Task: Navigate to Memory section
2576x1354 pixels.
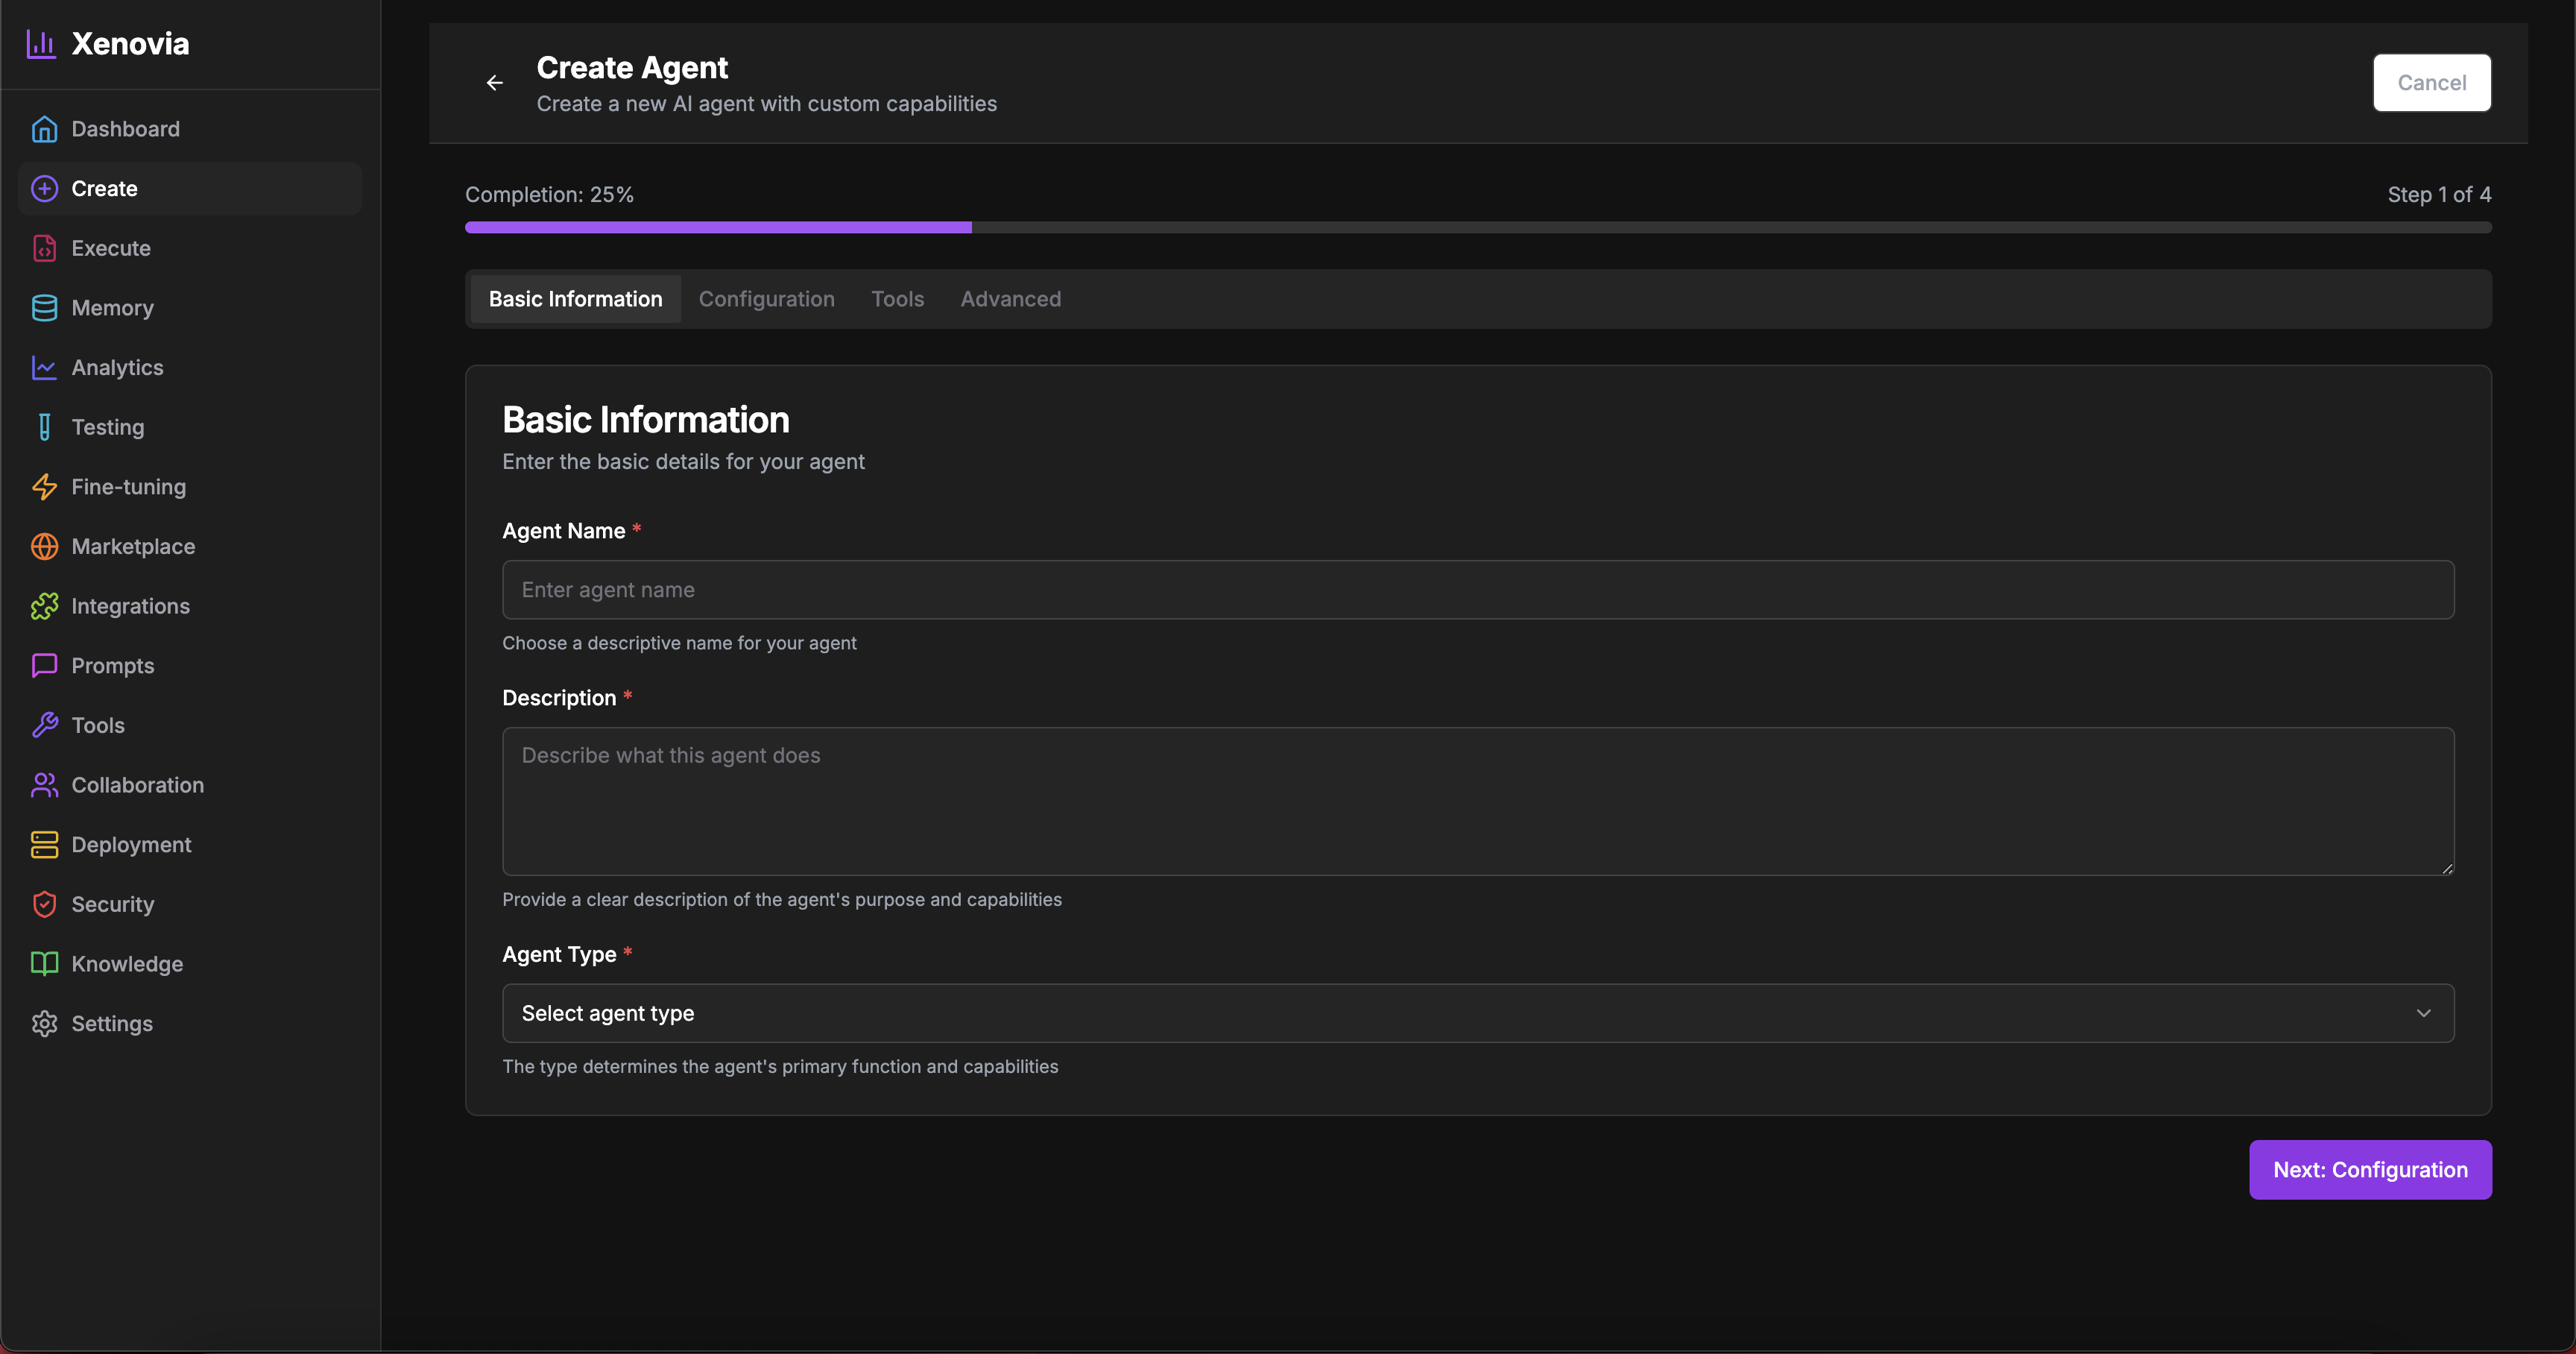Action: tap(113, 307)
